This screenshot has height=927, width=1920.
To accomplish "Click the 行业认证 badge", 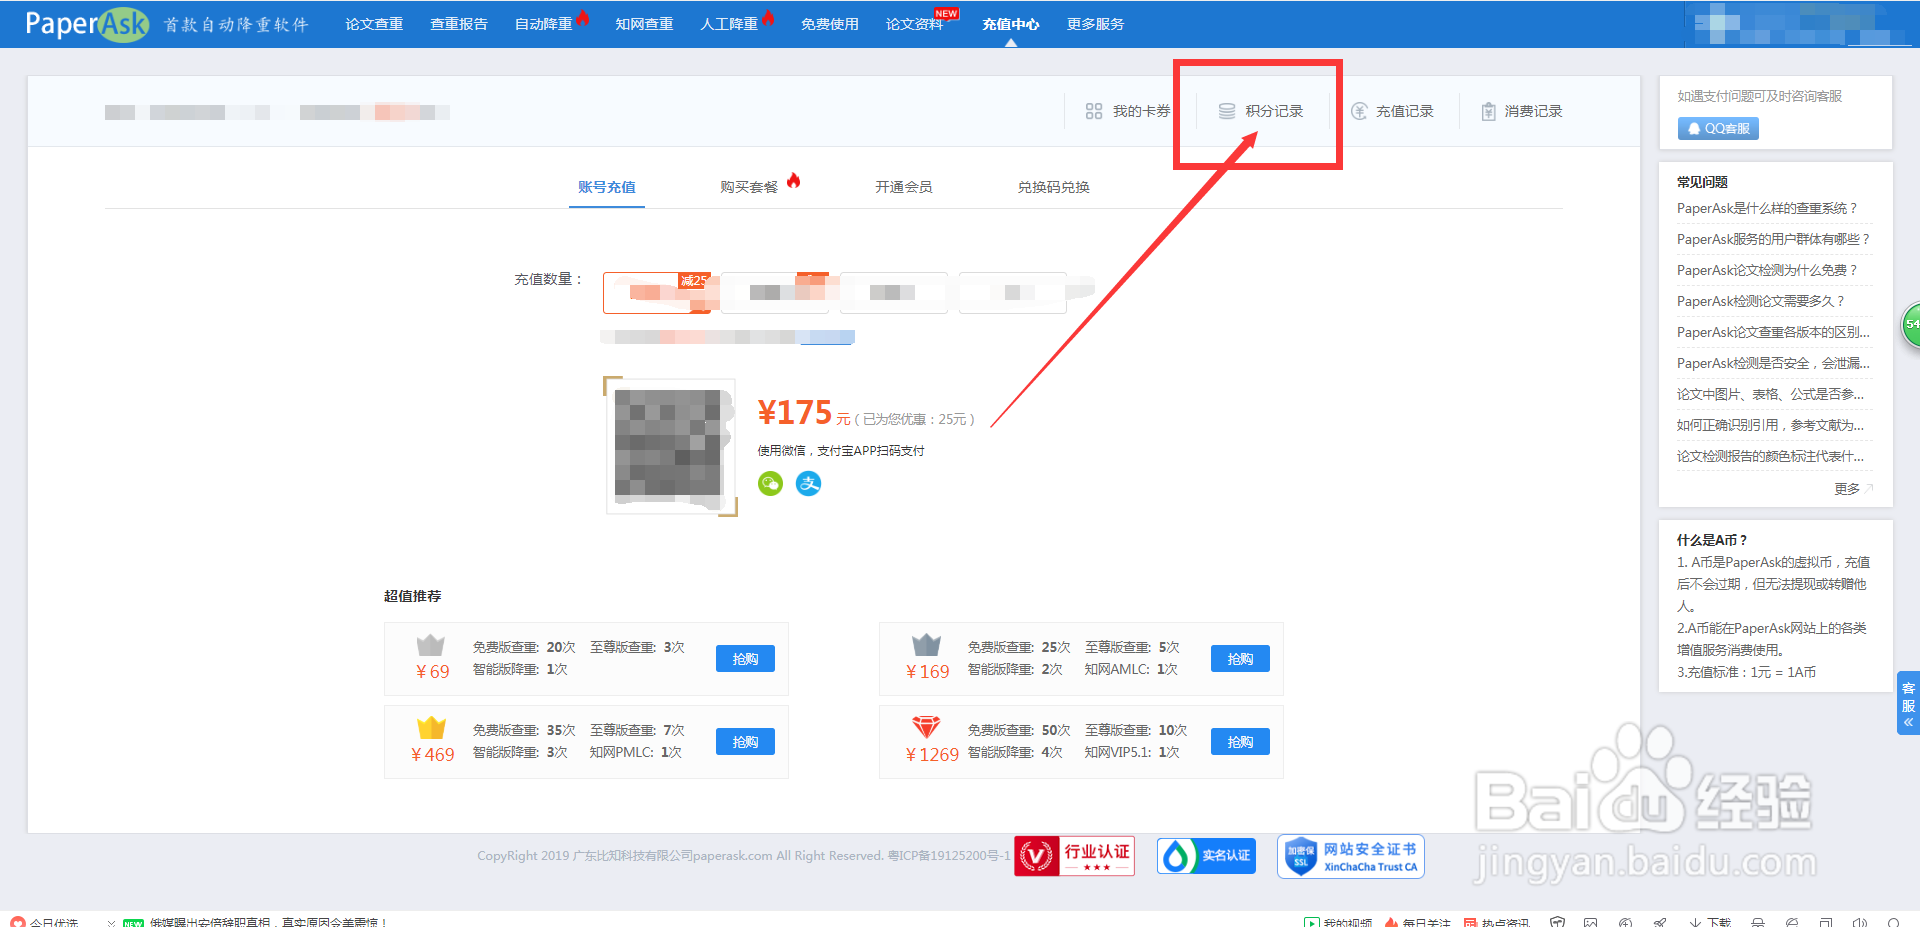I will 1075,856.
